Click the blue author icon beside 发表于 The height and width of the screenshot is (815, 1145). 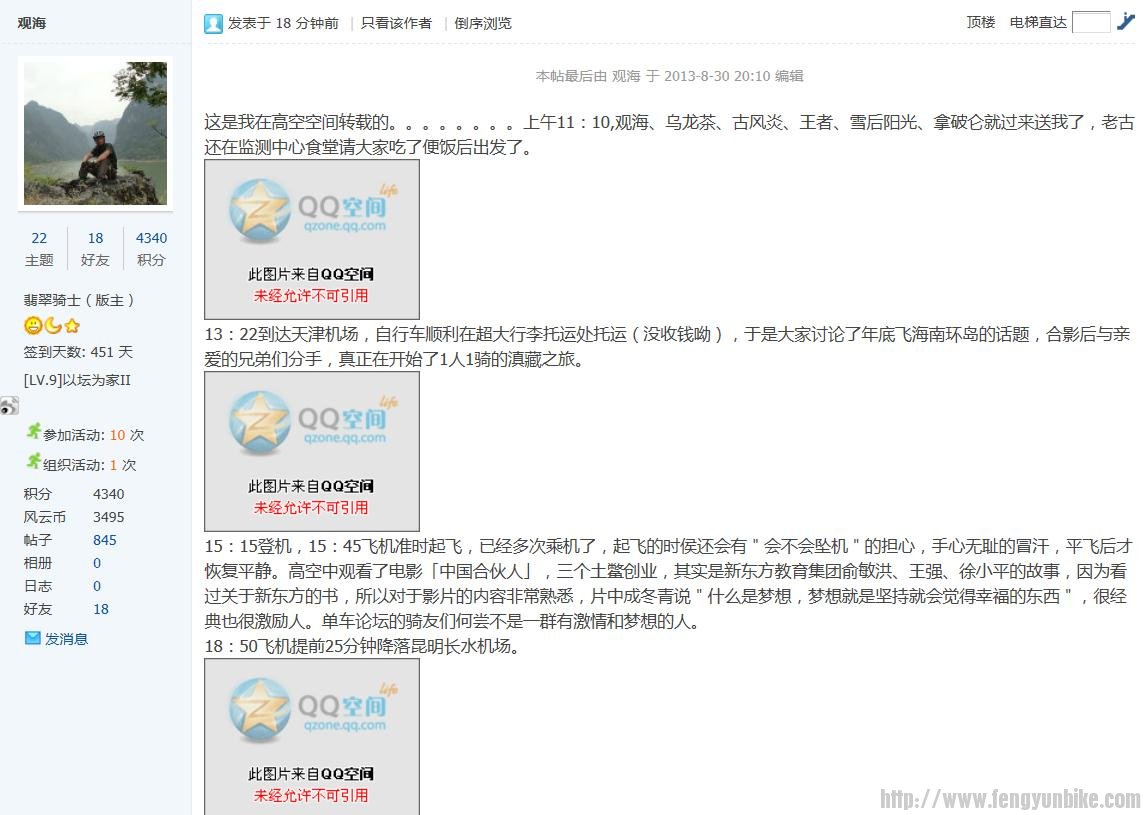click(213, 22)
